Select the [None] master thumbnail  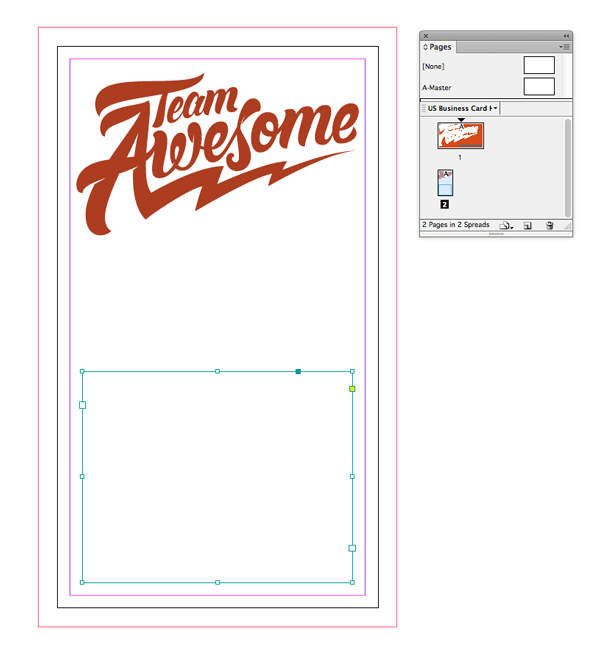[x=539, y=66]
